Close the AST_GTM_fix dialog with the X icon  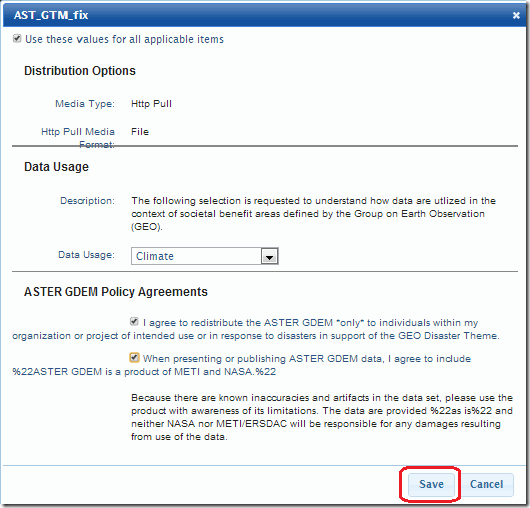(516, 16)
